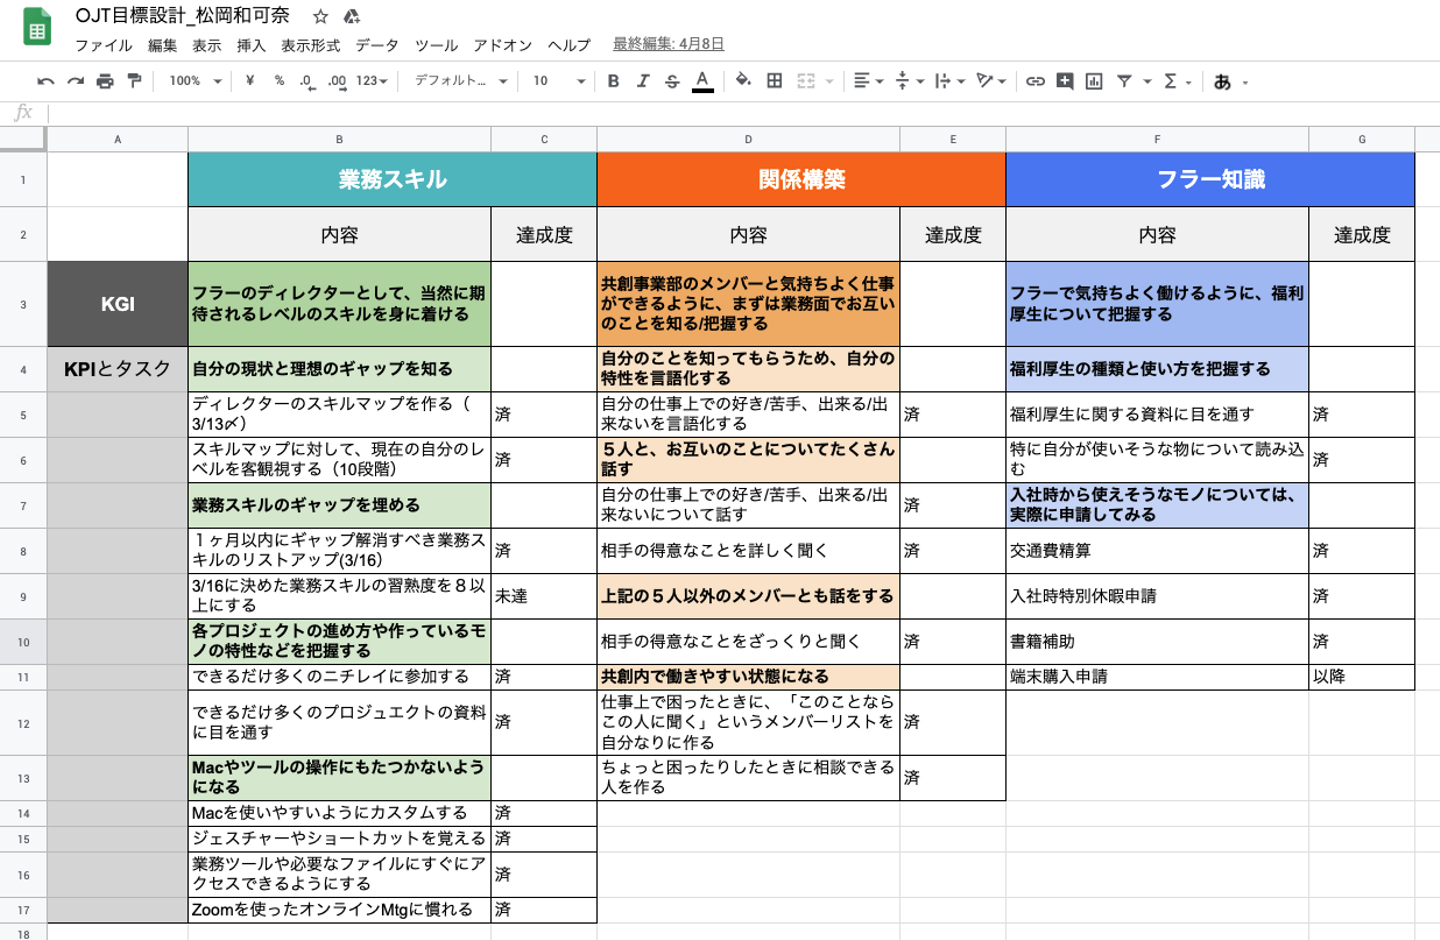The width and height of the screenshot is (1440, 940).
Task: Pick a text color with the A button
Action: 703,81
